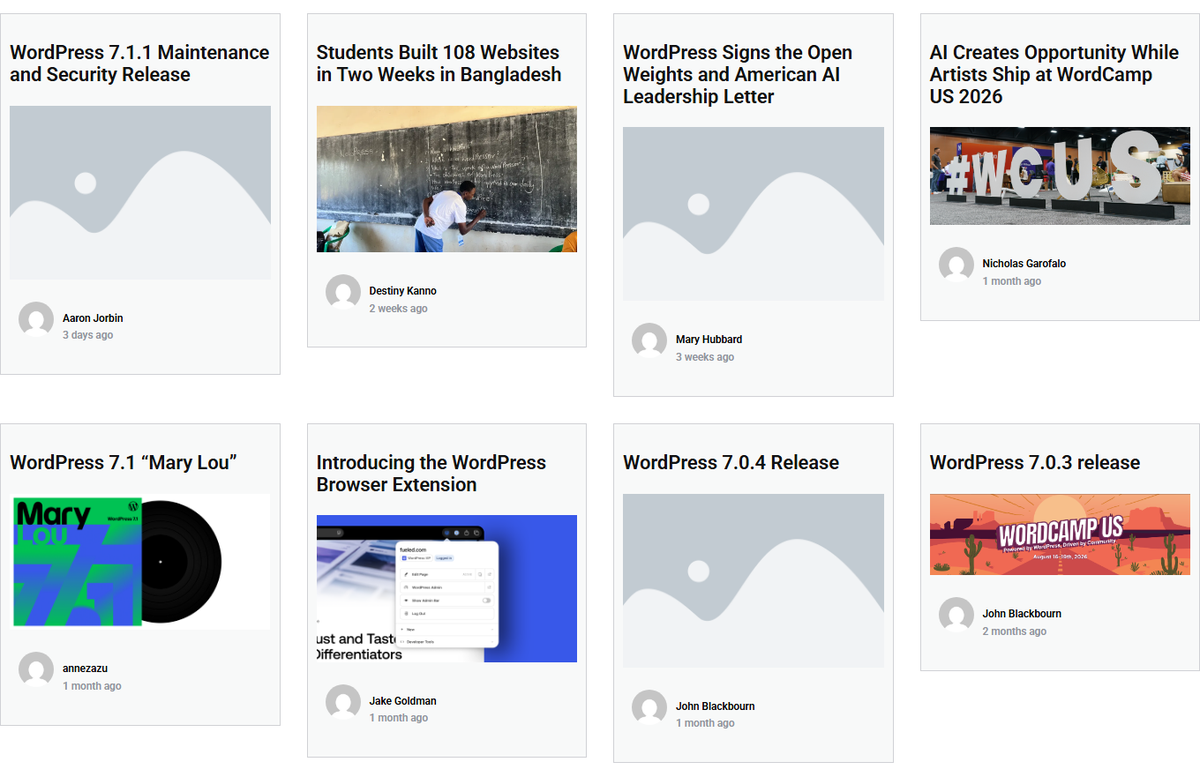Open the WordPress 7.1.1 Maintenance and Security Release post
Viewport: 1200px width, 777px height.
140,63
